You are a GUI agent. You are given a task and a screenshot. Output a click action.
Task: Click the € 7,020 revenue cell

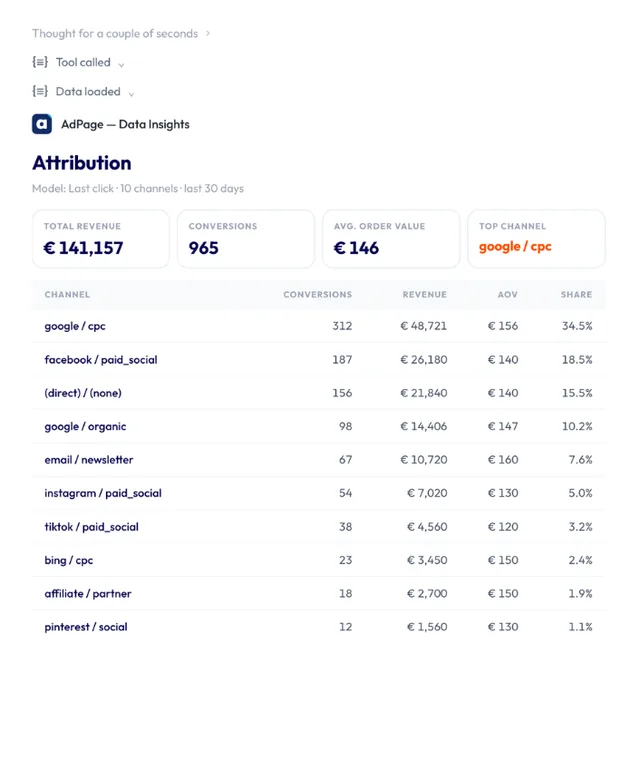point(427,492)
